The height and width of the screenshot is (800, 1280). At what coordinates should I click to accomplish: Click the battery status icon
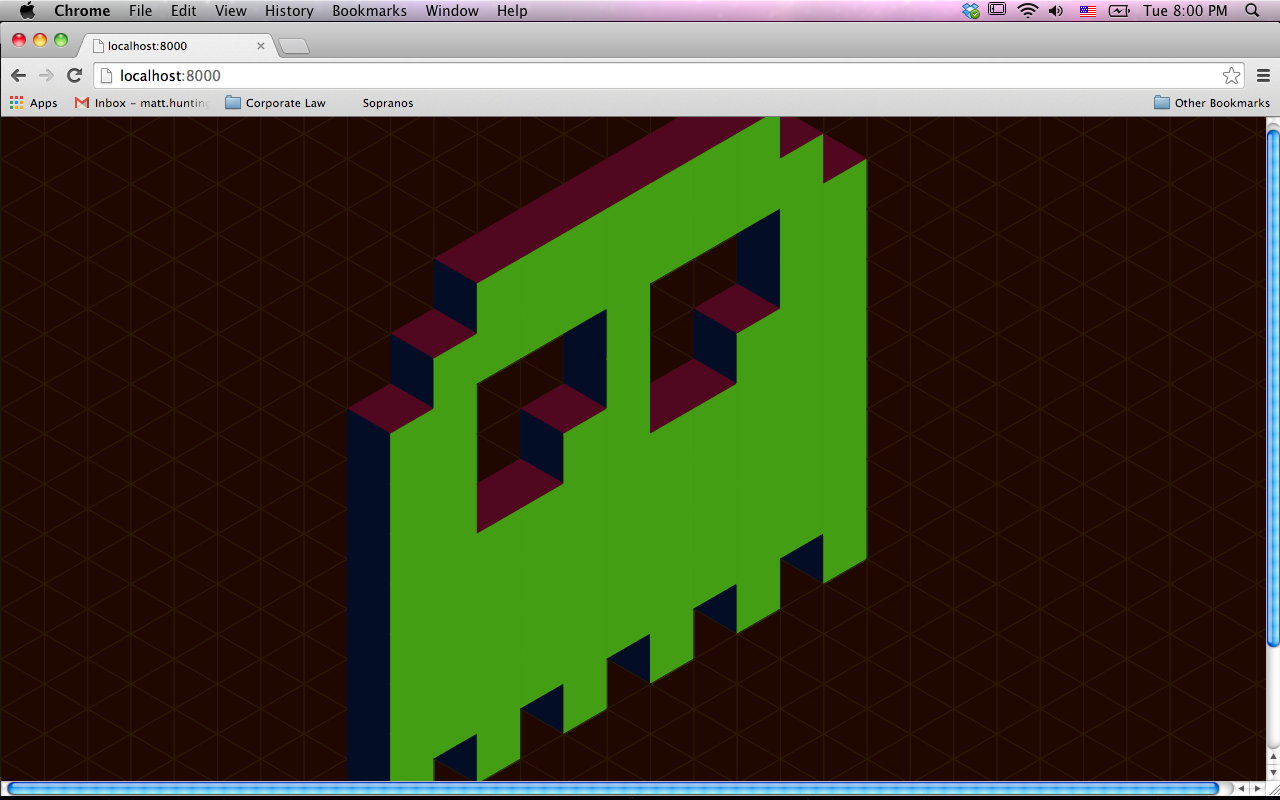coord(1118,11)
